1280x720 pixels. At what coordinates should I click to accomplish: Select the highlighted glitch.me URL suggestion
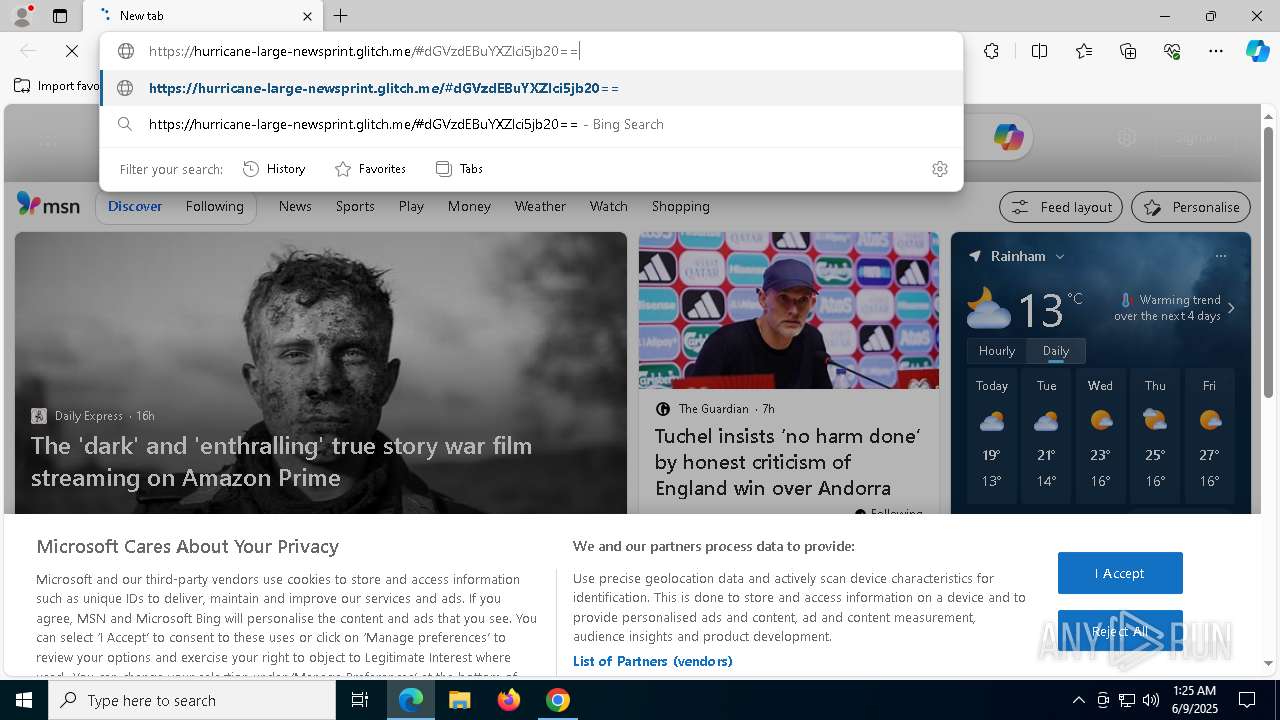pyautogui.click(x=531, y=88)
